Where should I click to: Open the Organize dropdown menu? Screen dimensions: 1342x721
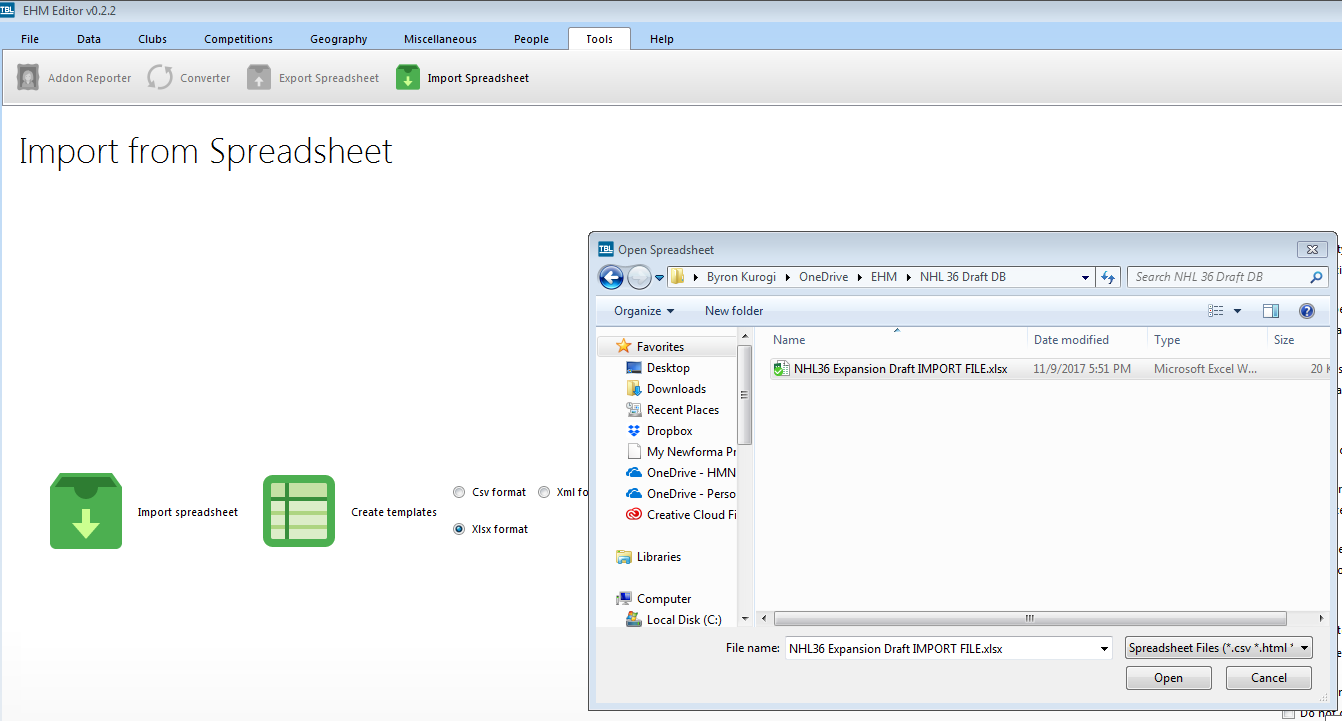[644, 311]
